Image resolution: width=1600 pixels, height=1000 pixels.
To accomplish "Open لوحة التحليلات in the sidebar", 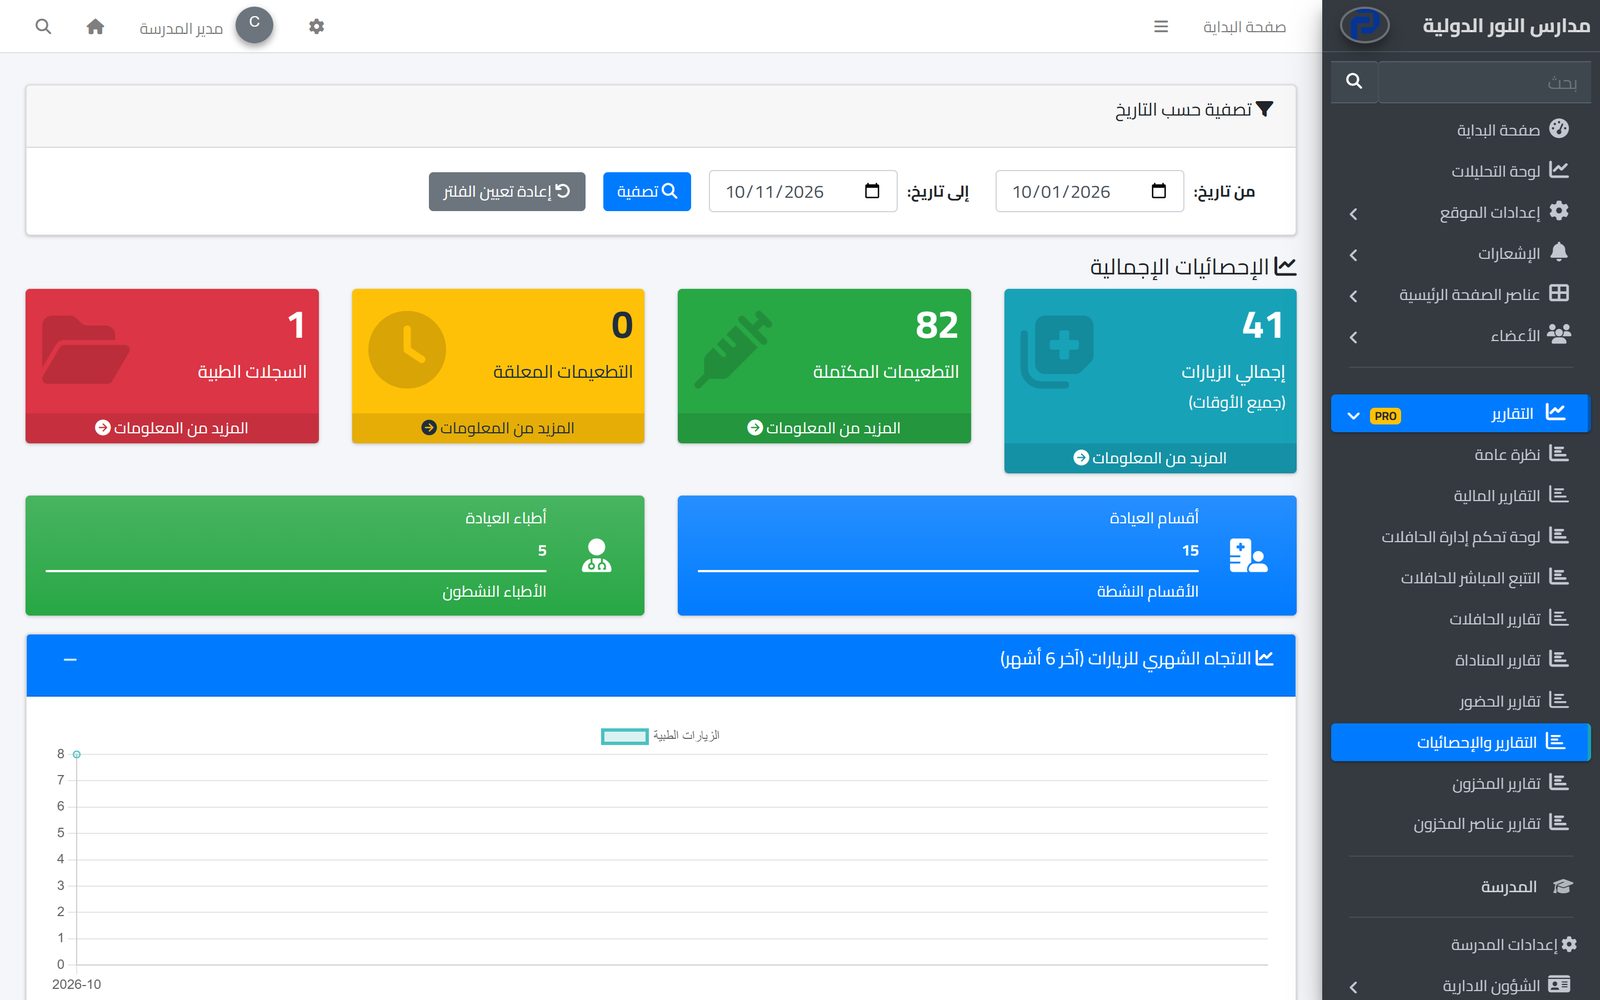I will tap(1460, 171).
